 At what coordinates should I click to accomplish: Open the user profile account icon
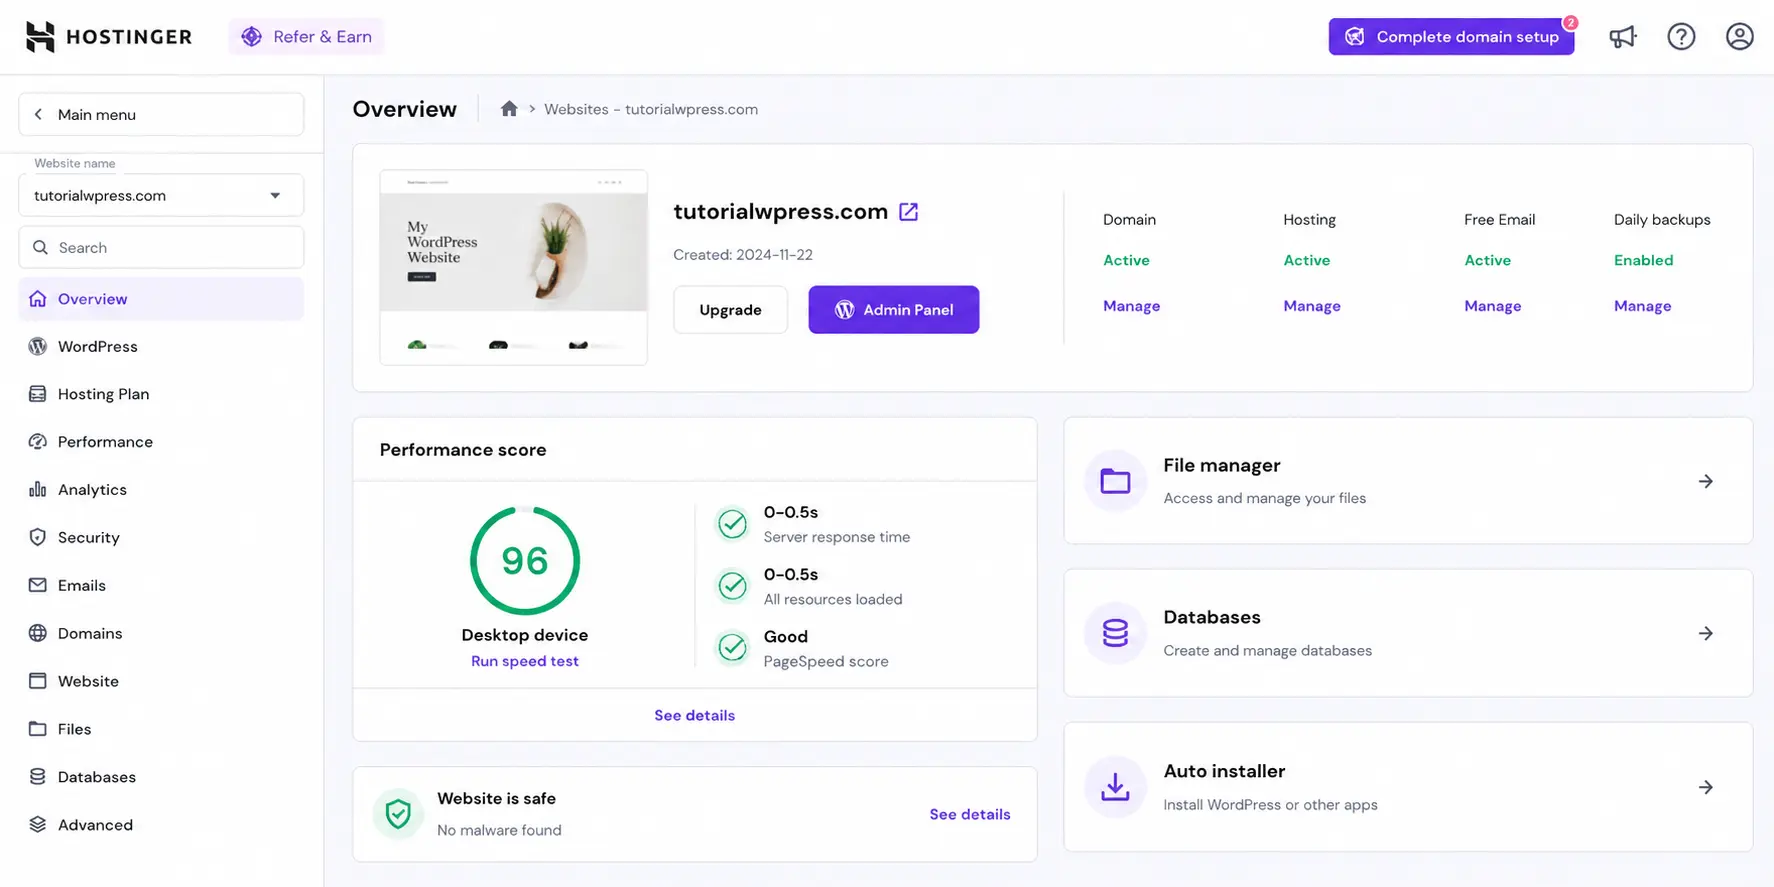point(1739,37)
